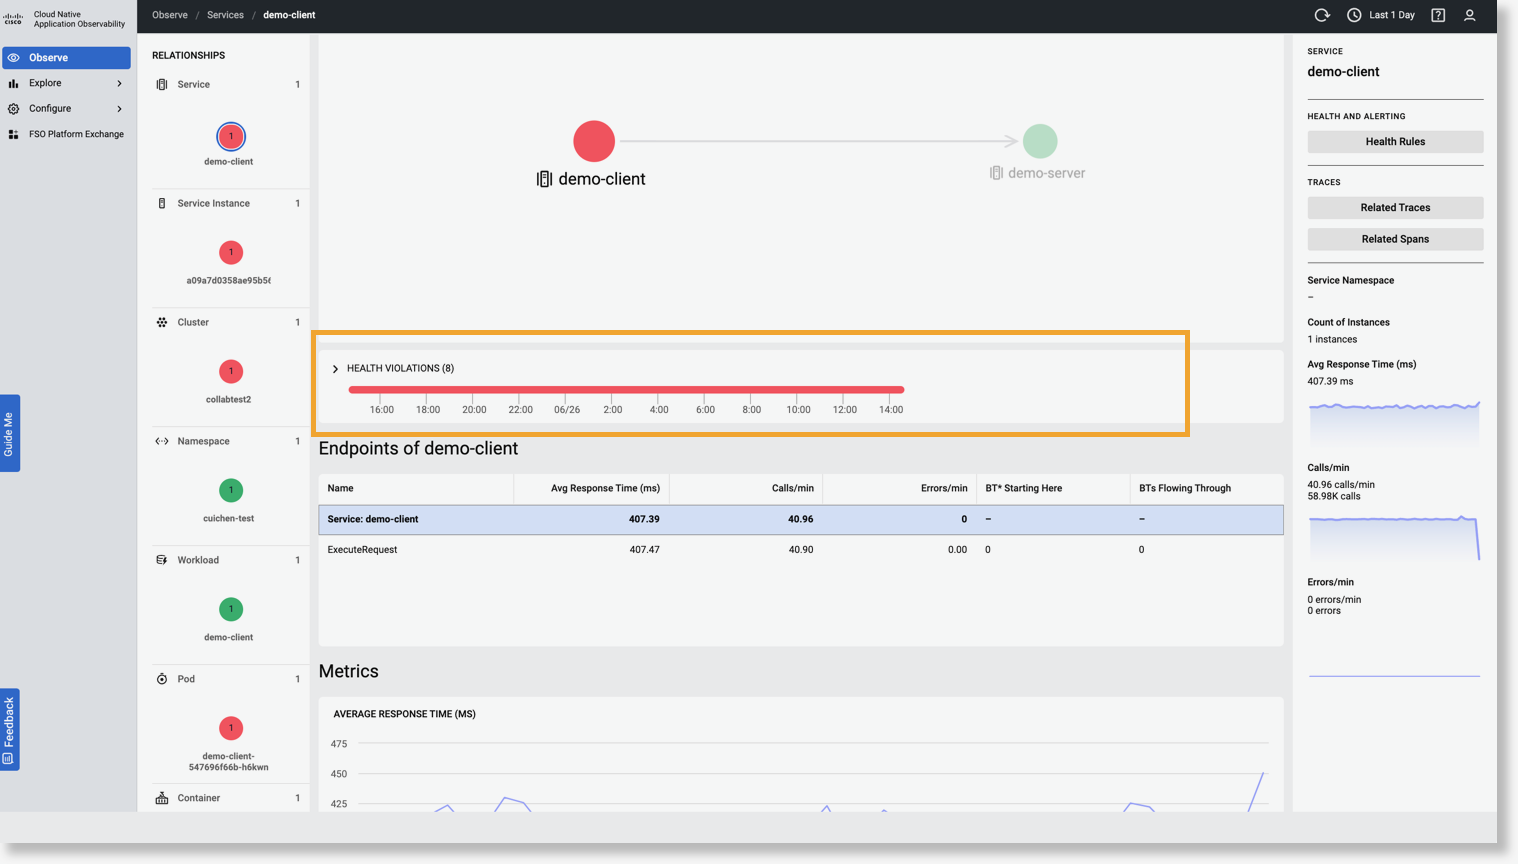Click the clock icon in top bar
The width and height of the screenshot is (1518, 864).
click(1354, 15)
